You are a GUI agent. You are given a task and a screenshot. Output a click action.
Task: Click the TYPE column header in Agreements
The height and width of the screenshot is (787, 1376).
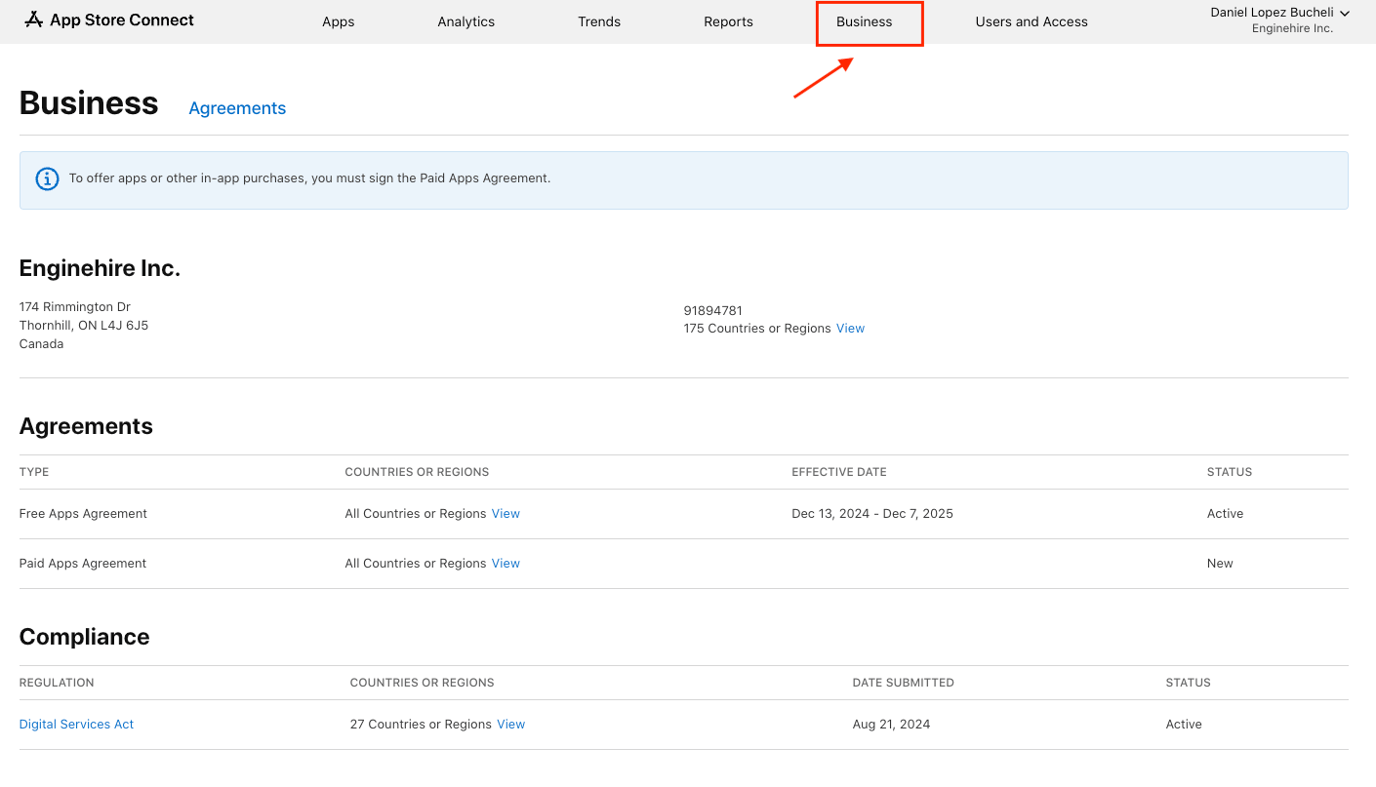(x=34, y=472)
